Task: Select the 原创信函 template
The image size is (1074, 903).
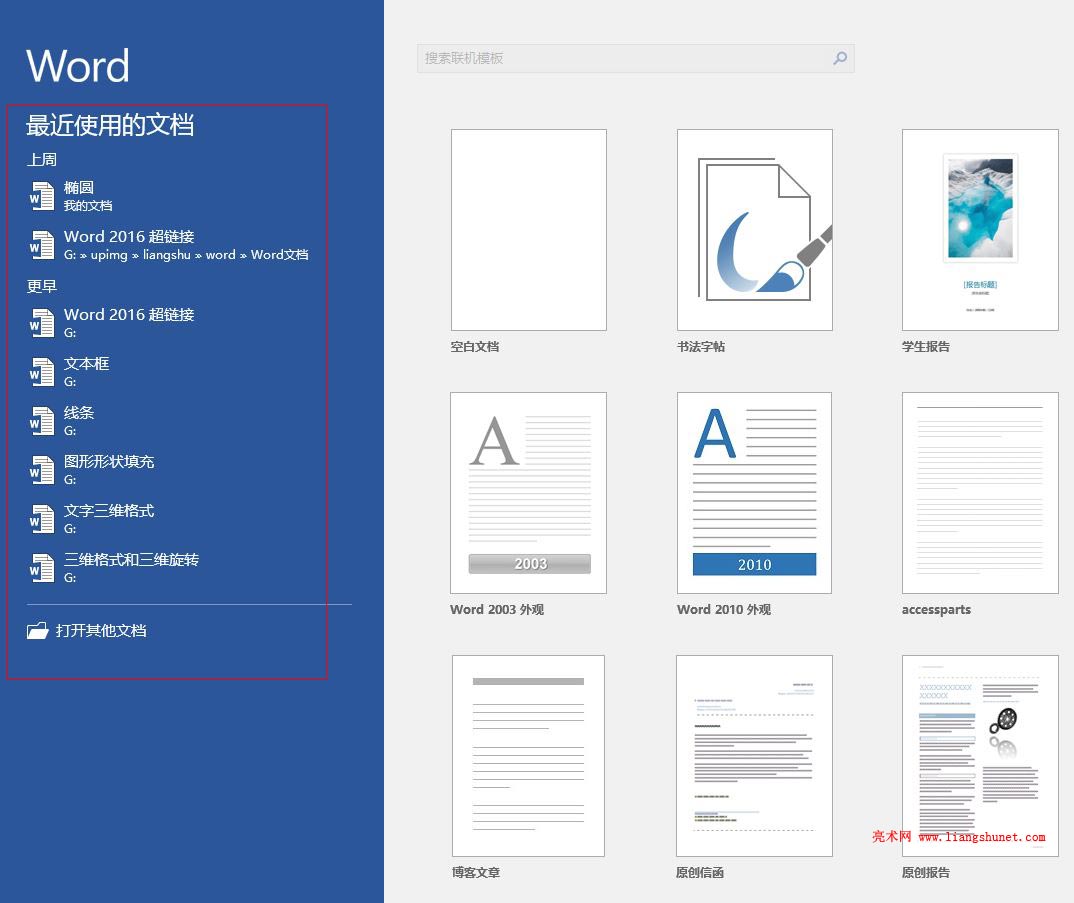Action: click(754, 756)
